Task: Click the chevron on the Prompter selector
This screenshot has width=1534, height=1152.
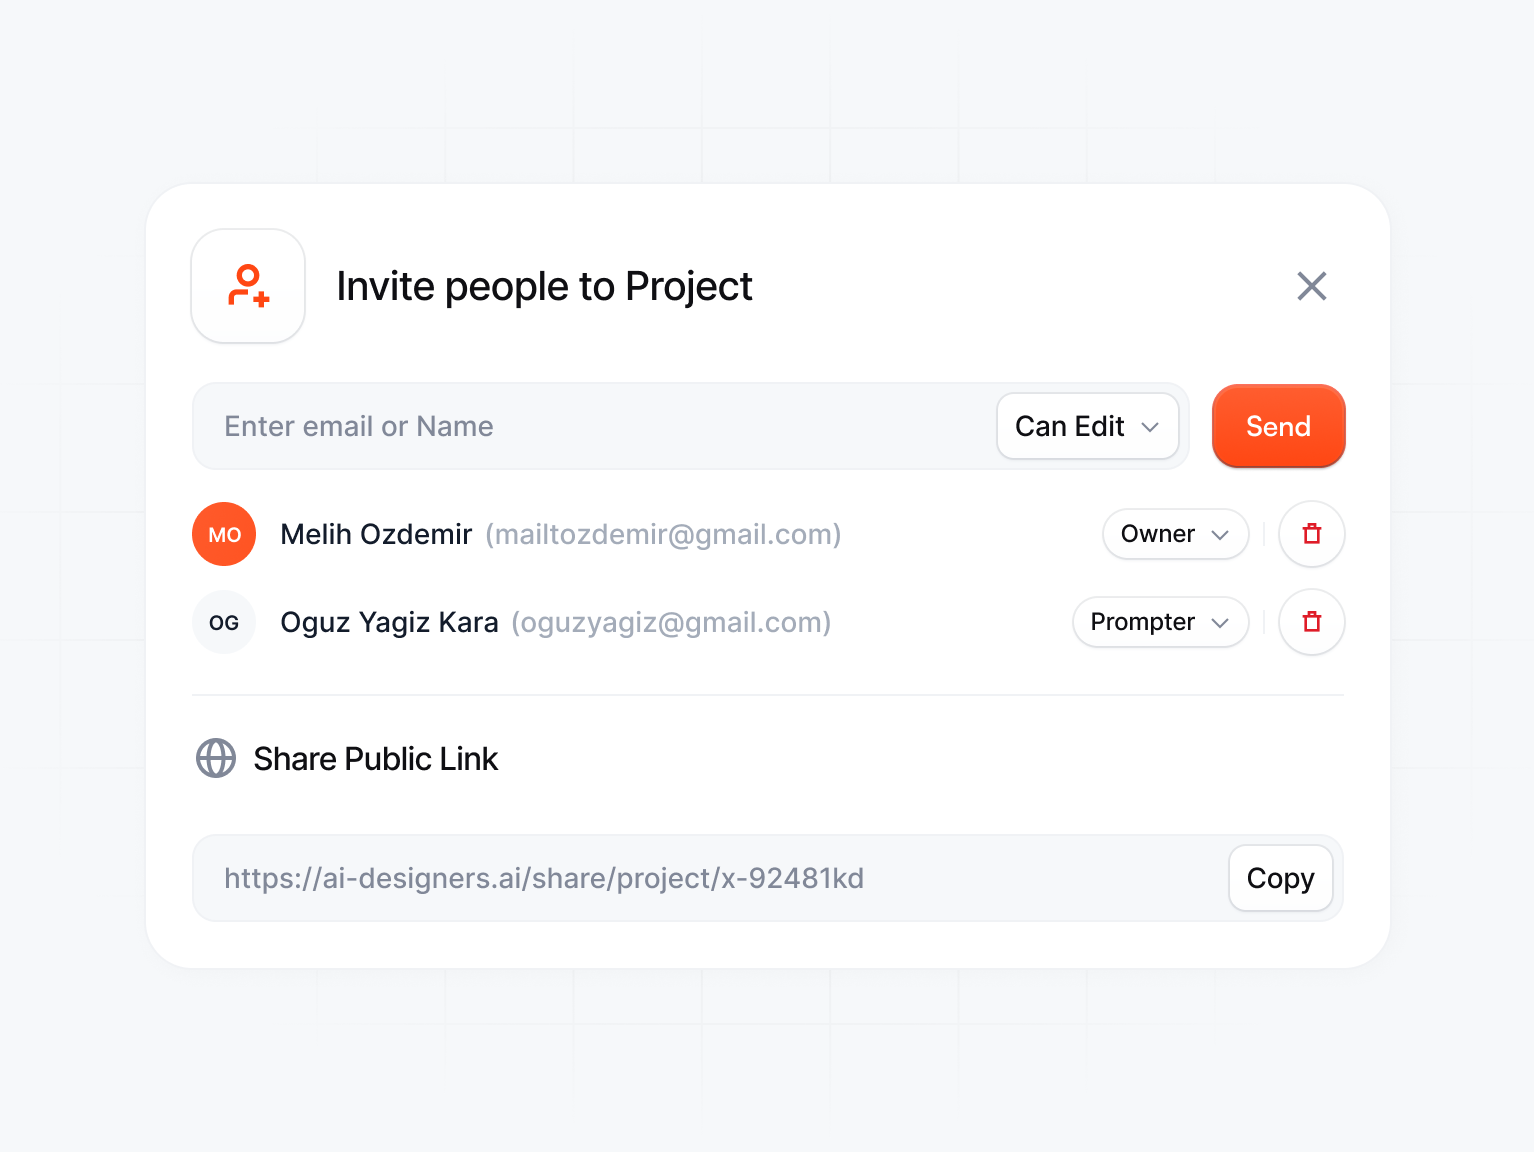Action: (x=1220, y=622)
